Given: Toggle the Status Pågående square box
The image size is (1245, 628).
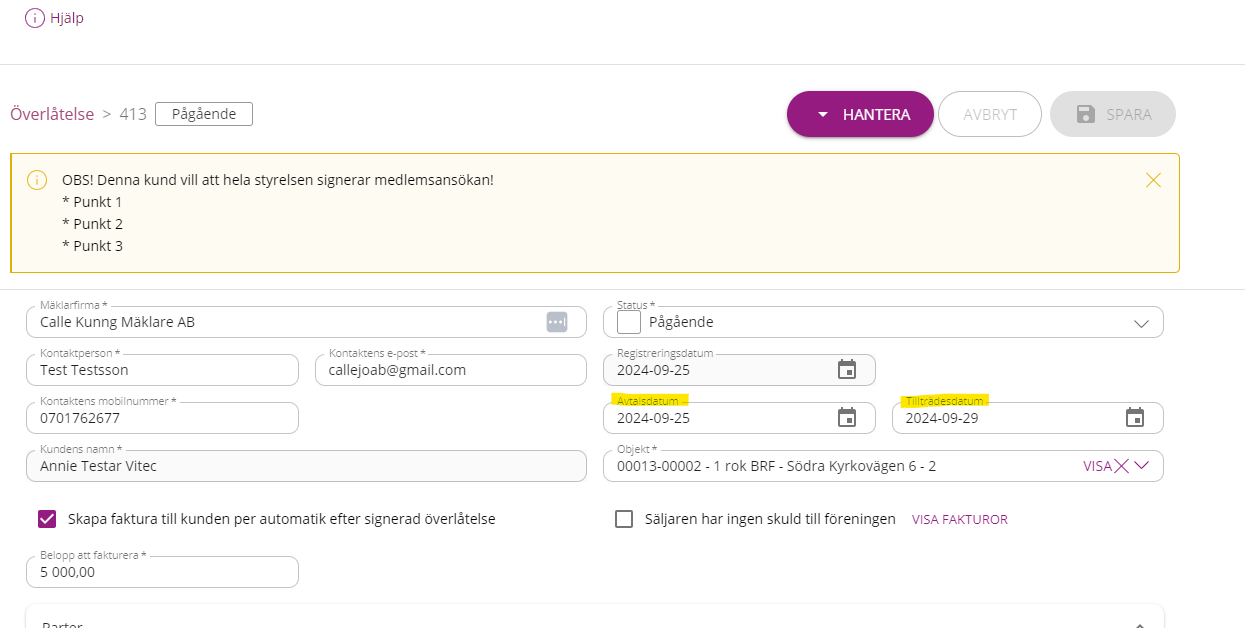Looking at the screenshot, I should click(x=629, y=322).
